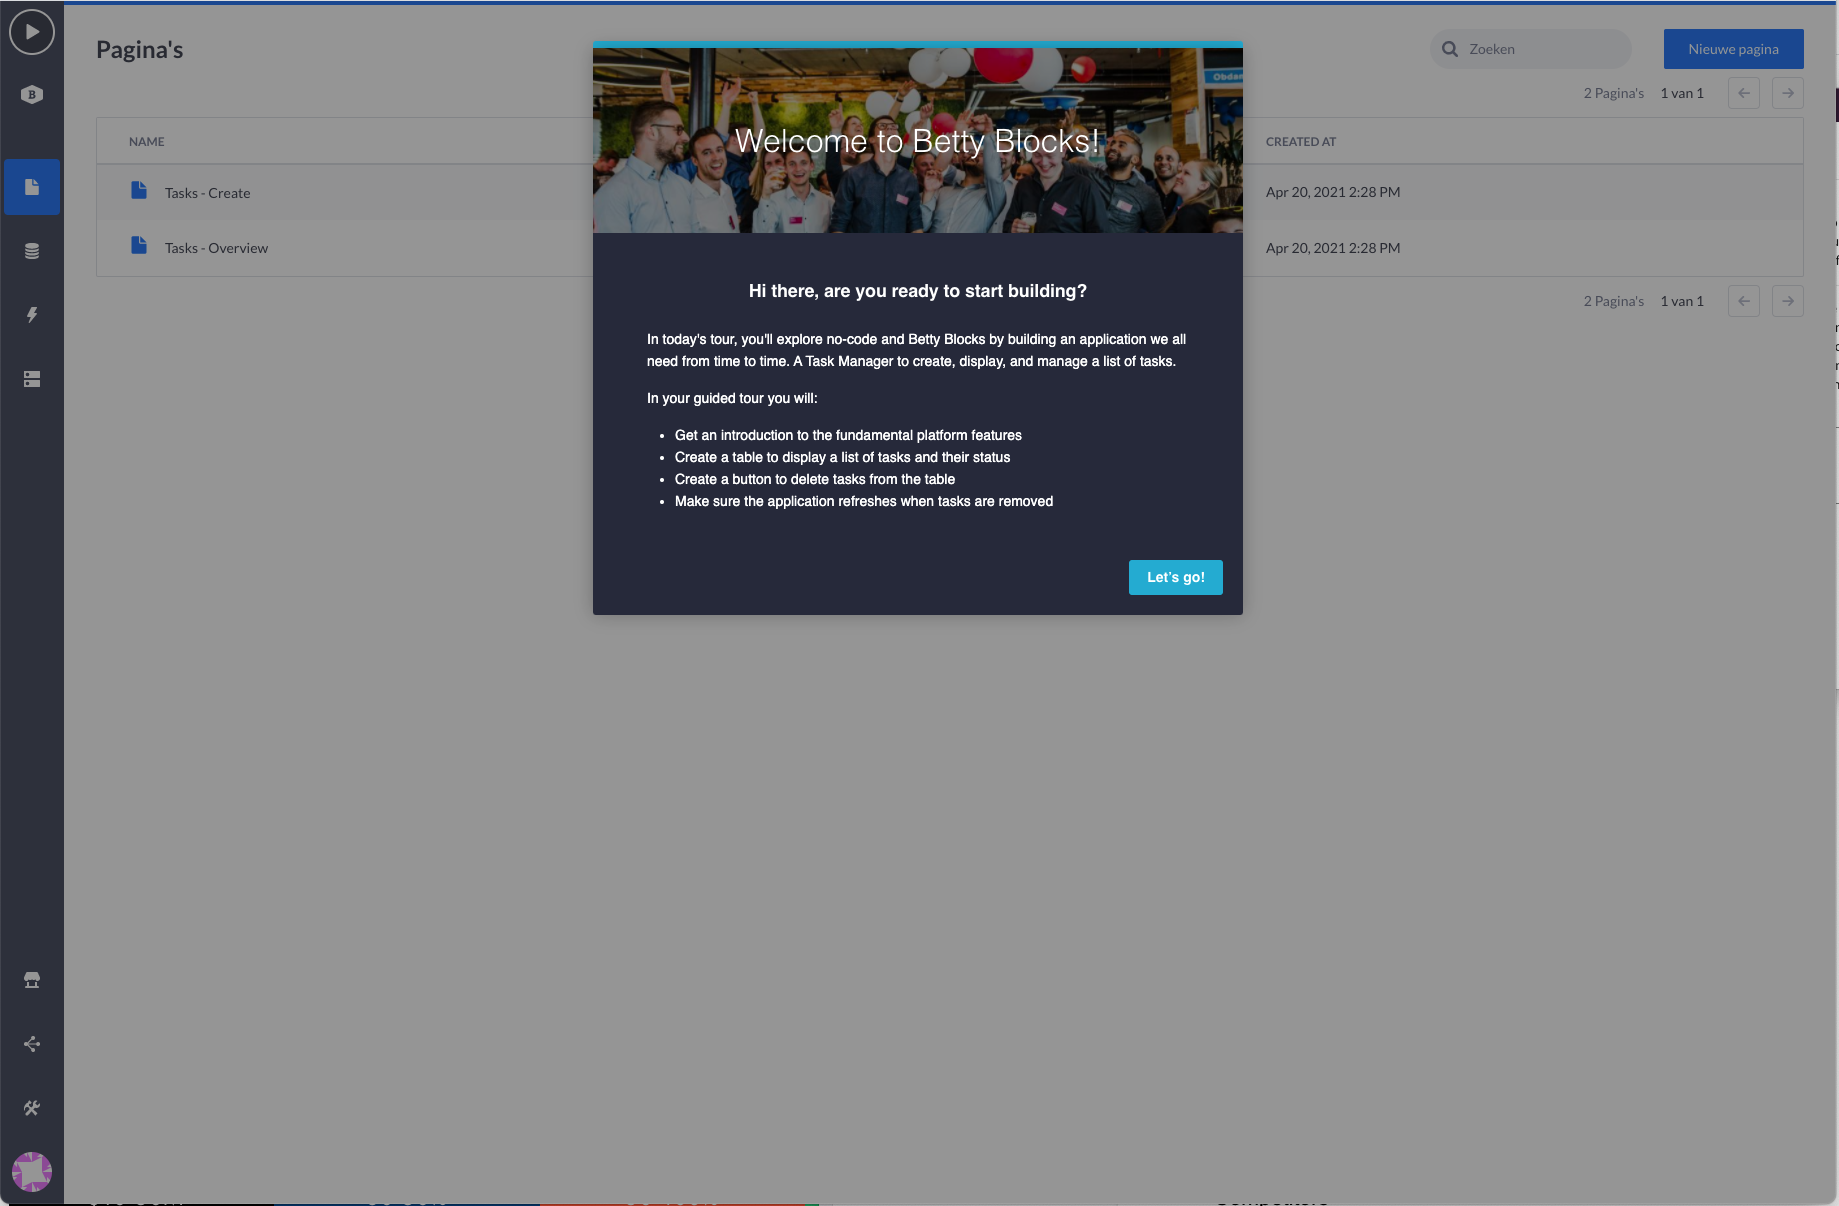Click bullet 'Create a table to display a list'

(842, 457)
